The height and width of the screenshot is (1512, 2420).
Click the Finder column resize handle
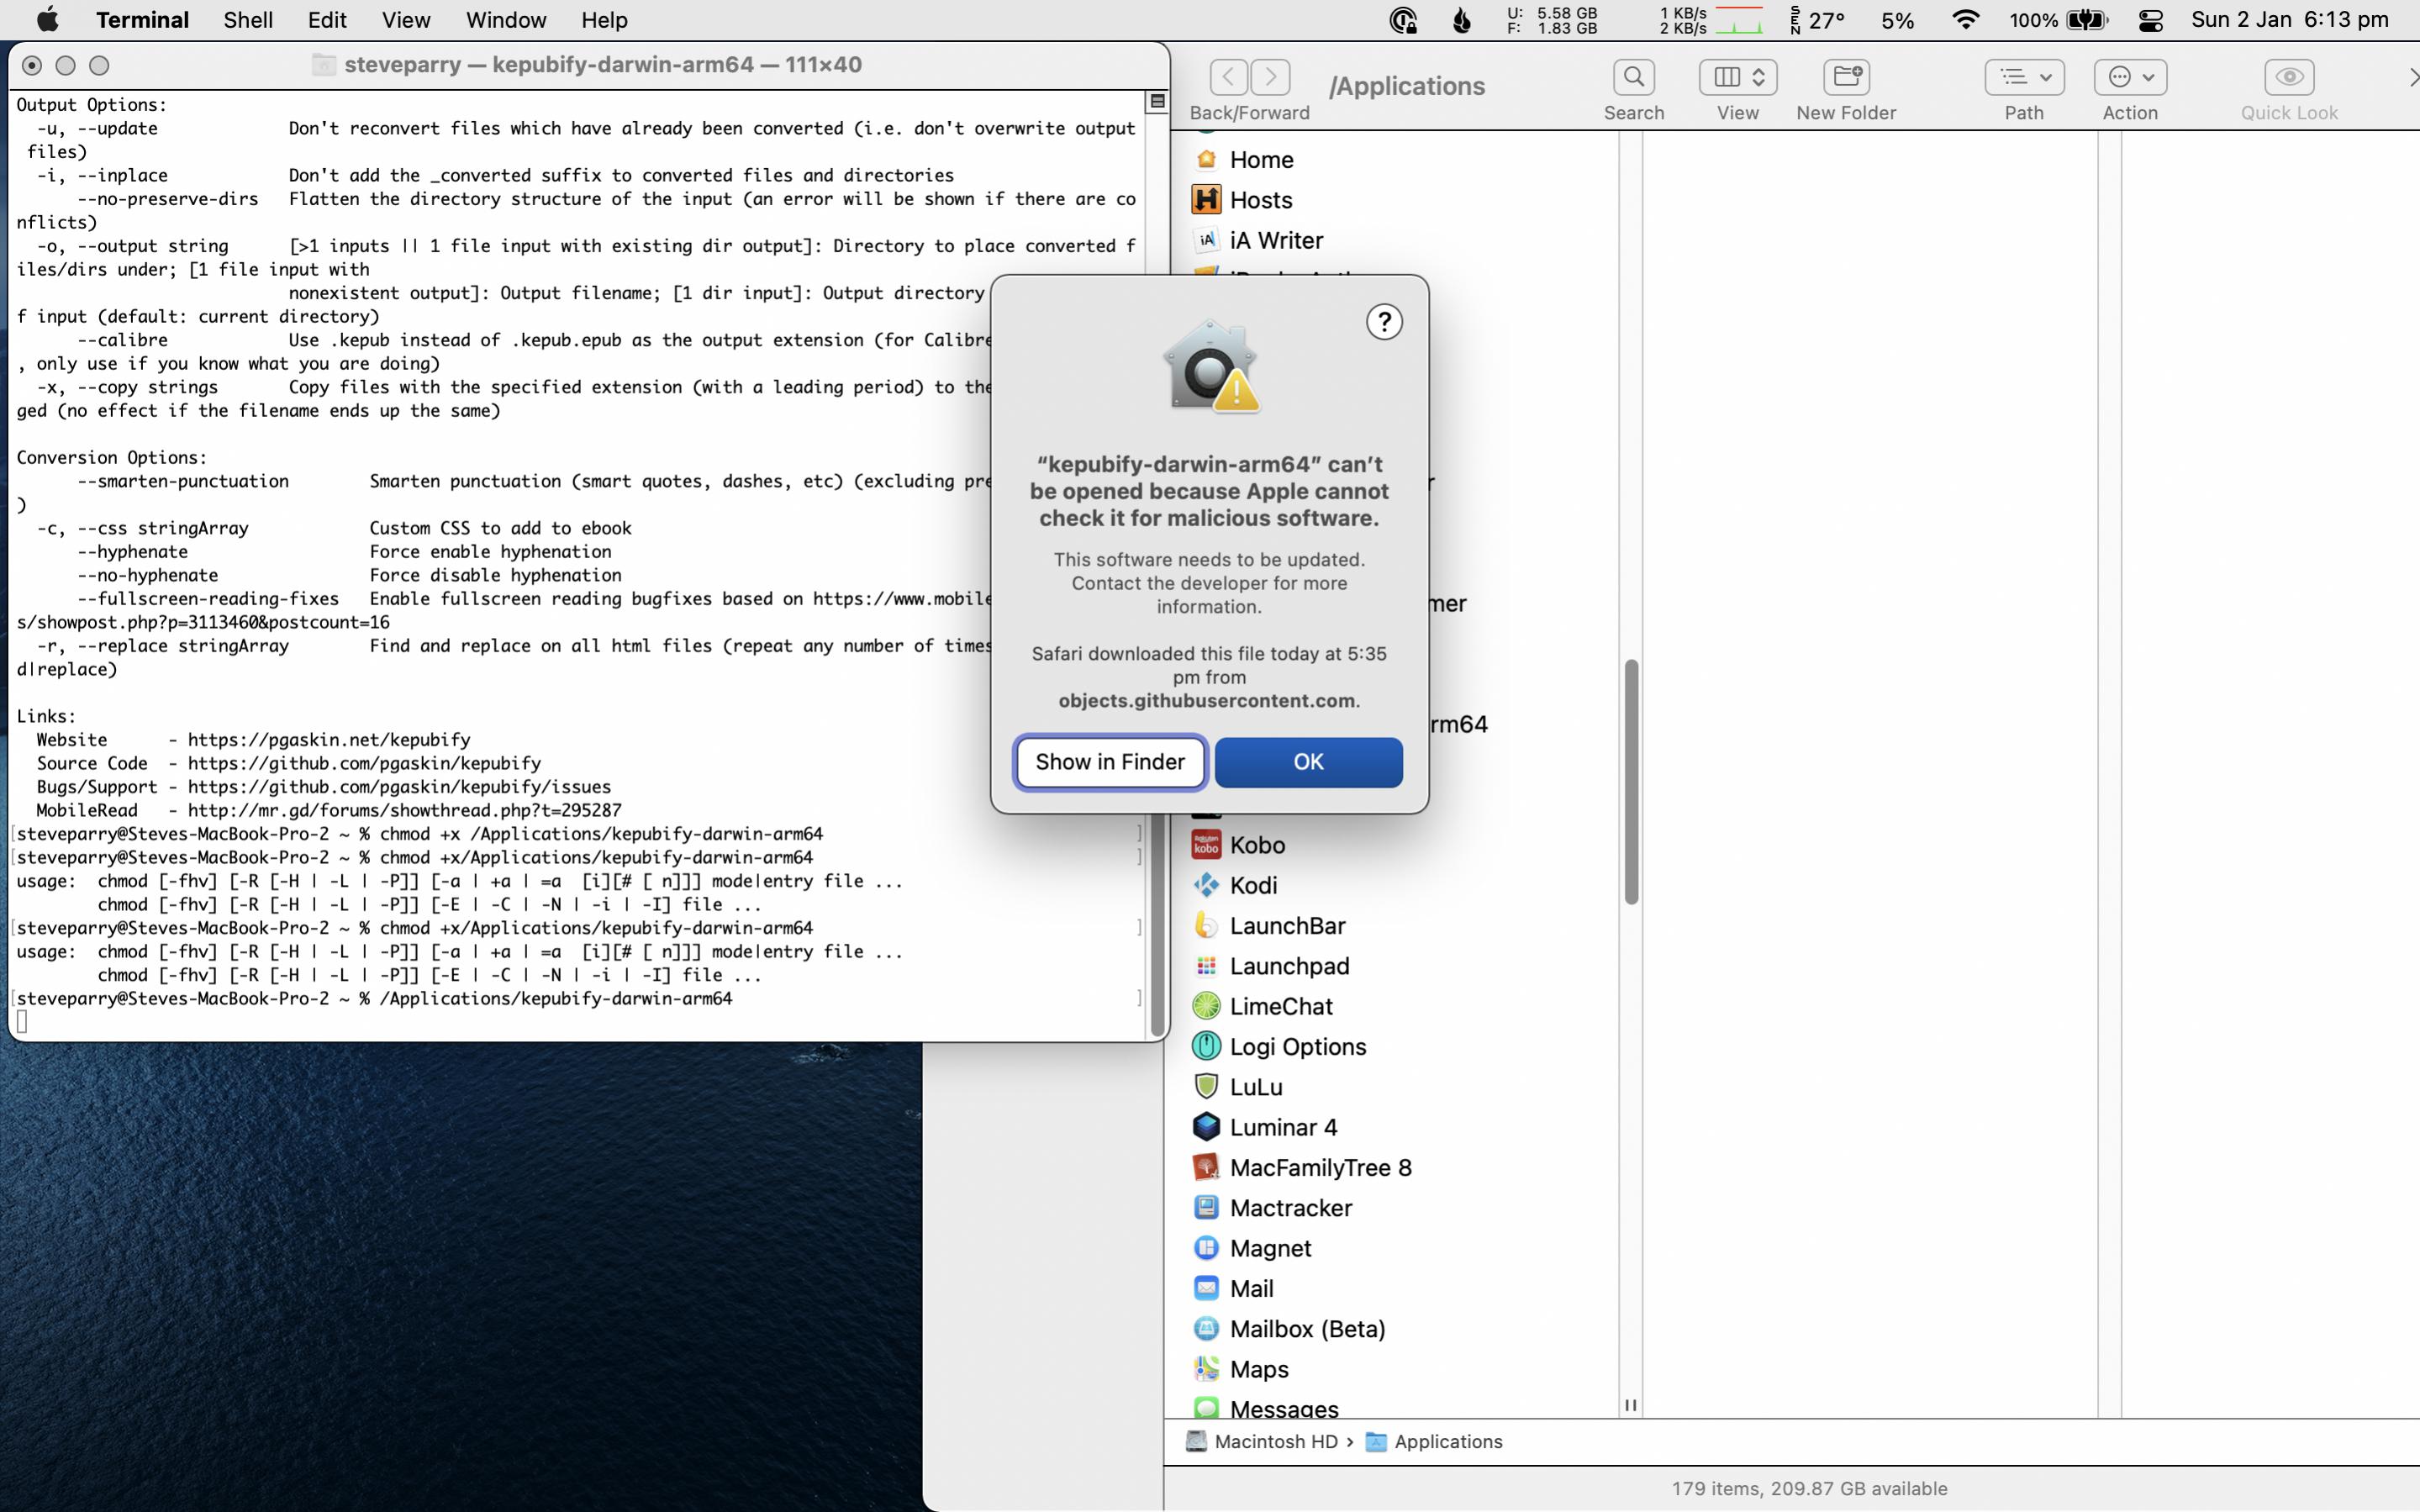(1631, 1405)
